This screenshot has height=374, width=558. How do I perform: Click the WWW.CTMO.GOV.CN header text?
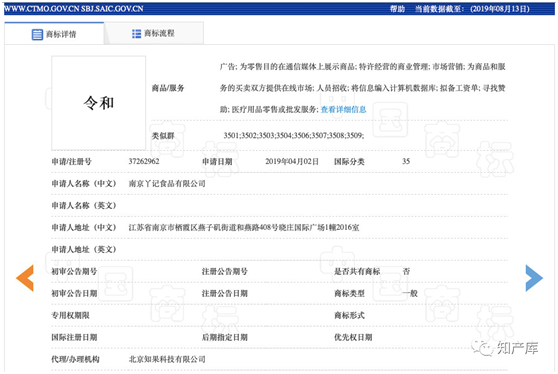(x=41, y=9)
